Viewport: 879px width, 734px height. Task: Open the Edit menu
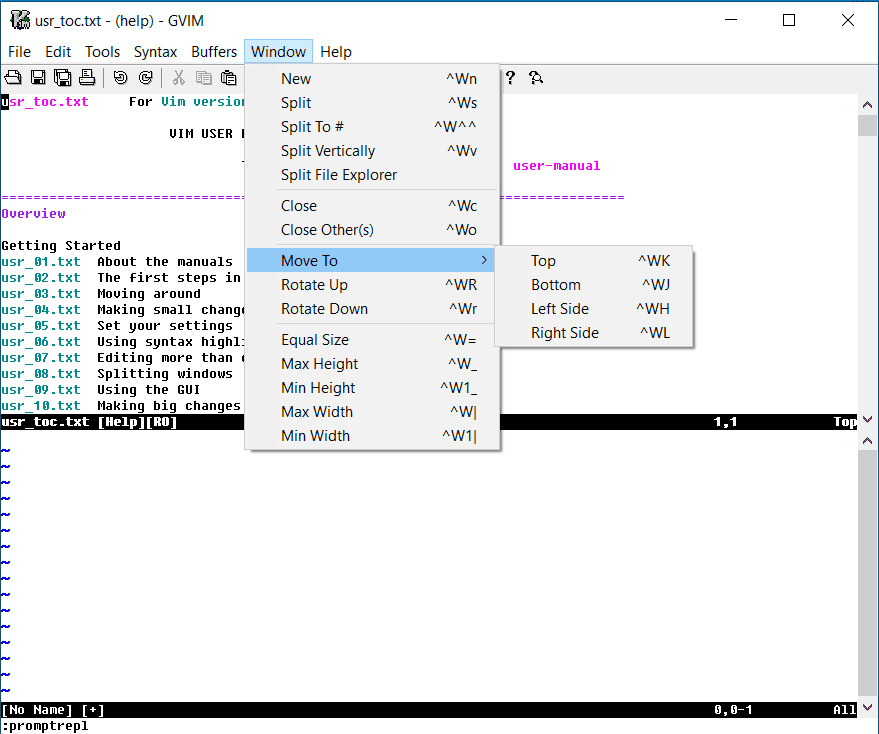point(58,52)
